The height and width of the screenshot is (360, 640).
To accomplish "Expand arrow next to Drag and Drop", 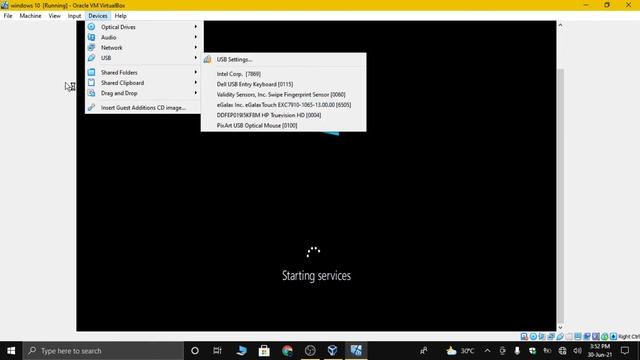I will coord(196,93).
